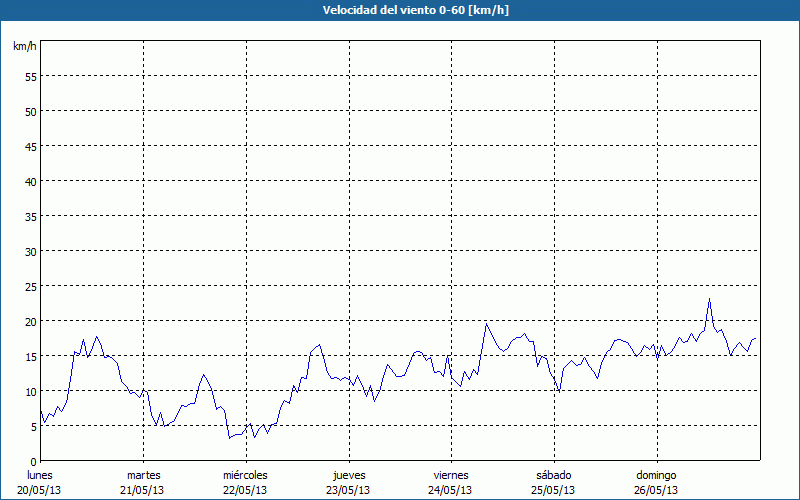Click the lowest point of the blue line
Viewport: 800px width, 500px height.
(x=229, y=438)
